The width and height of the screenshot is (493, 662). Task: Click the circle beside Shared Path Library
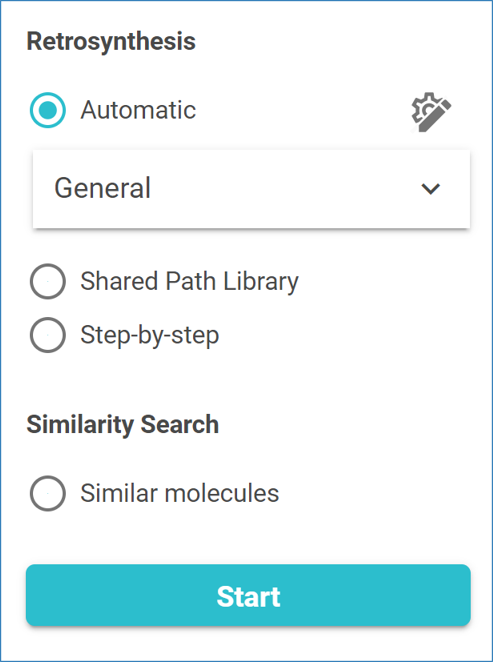48,281
